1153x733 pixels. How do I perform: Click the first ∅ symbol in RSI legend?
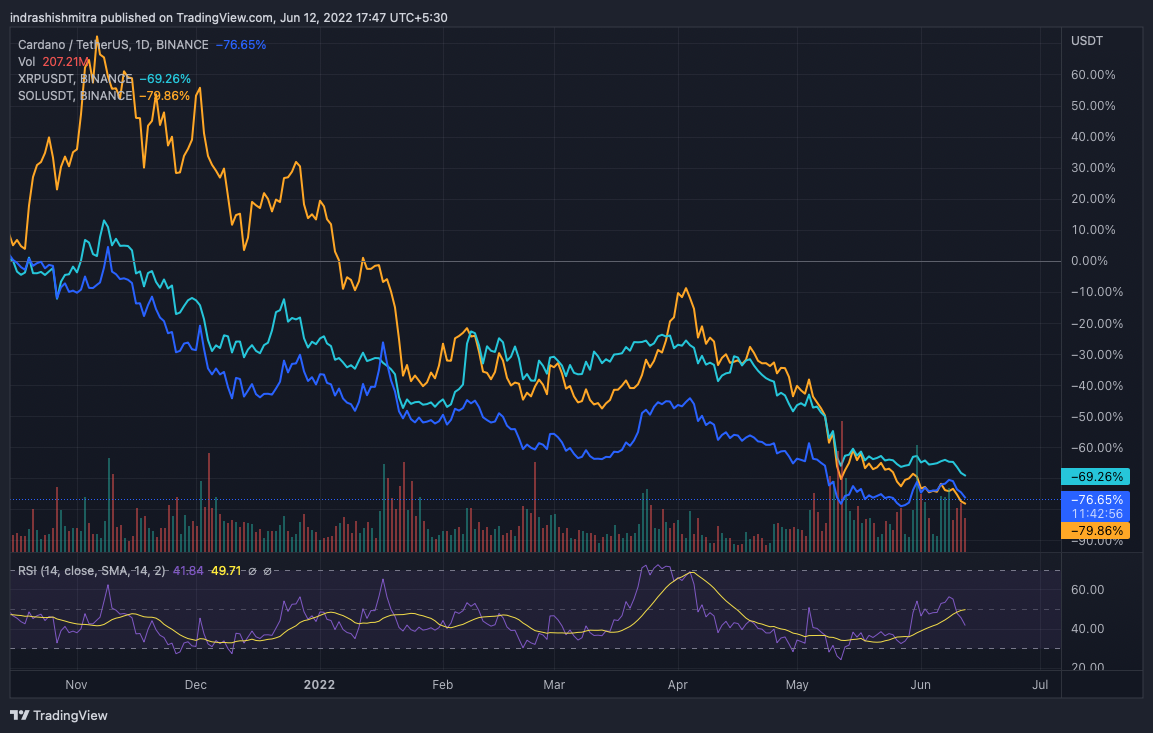point(252,571)
